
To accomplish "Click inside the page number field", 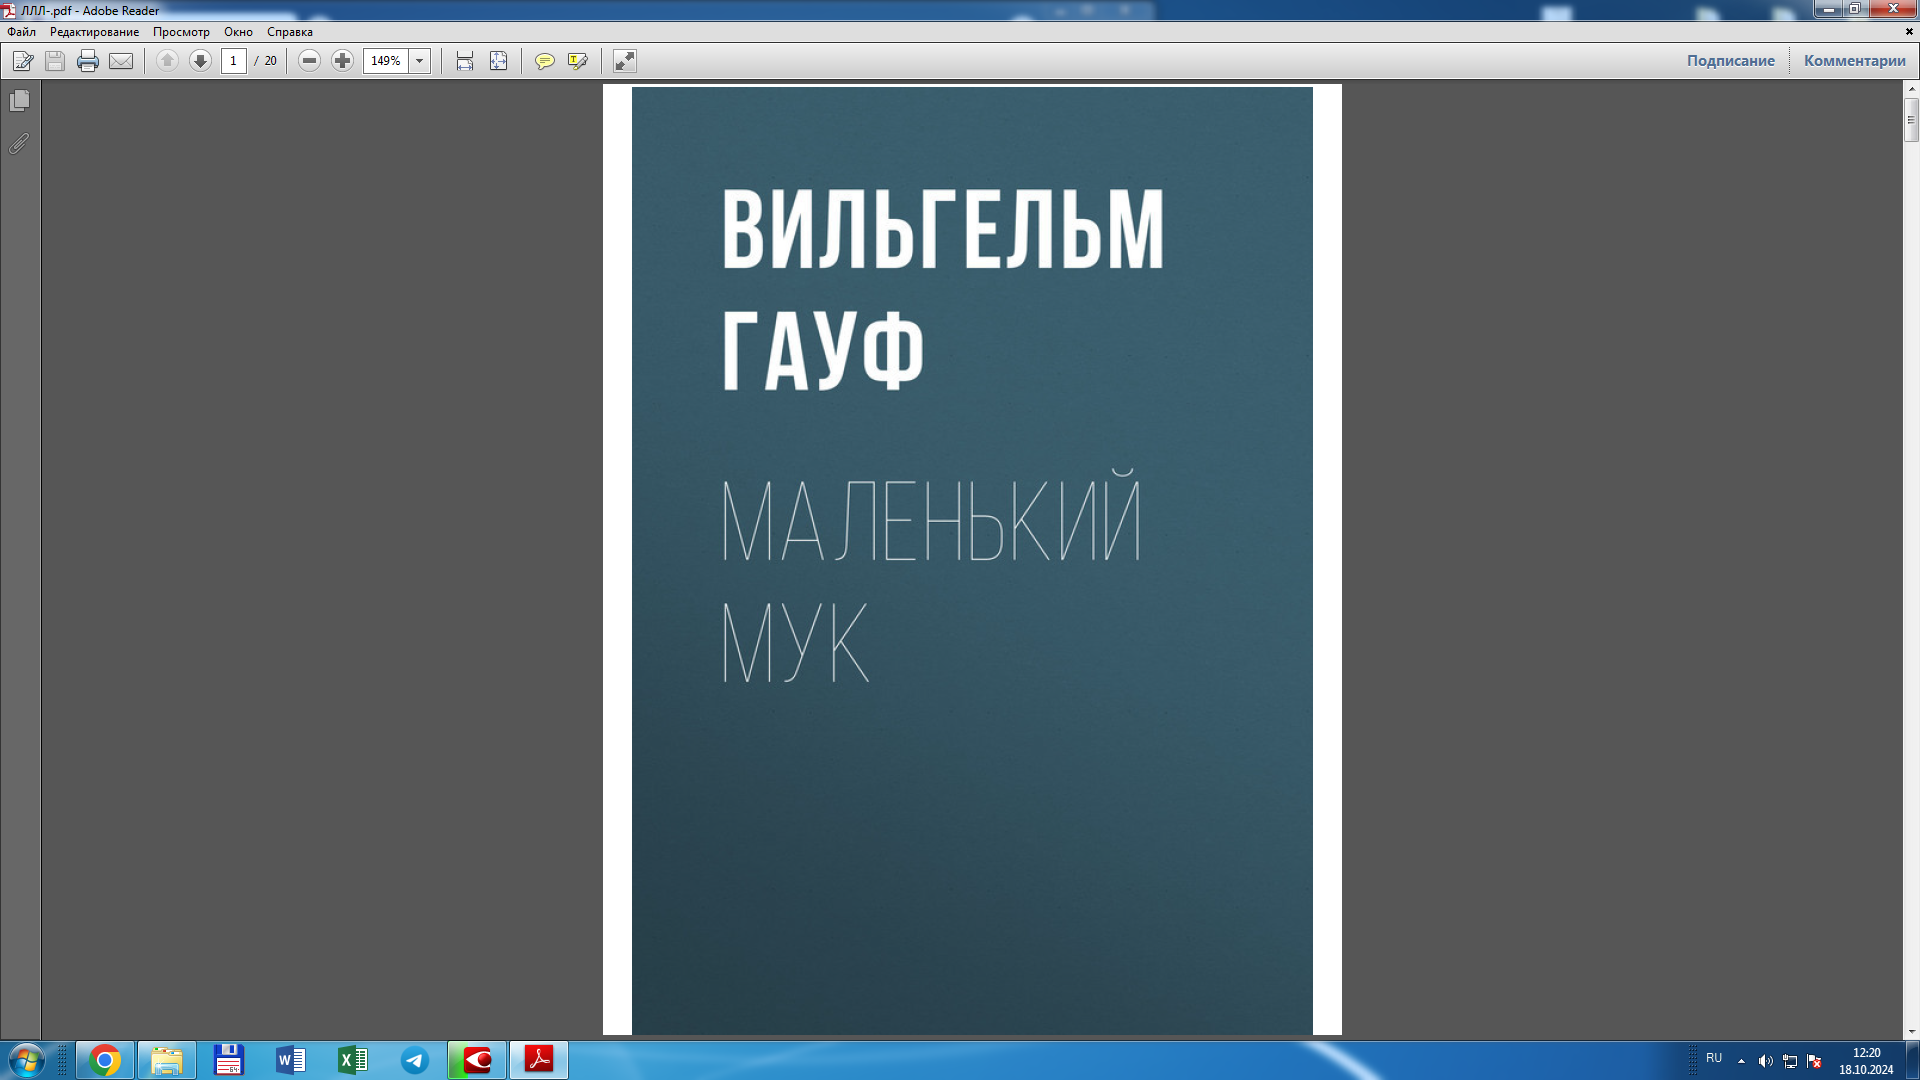I will (233, 61).
